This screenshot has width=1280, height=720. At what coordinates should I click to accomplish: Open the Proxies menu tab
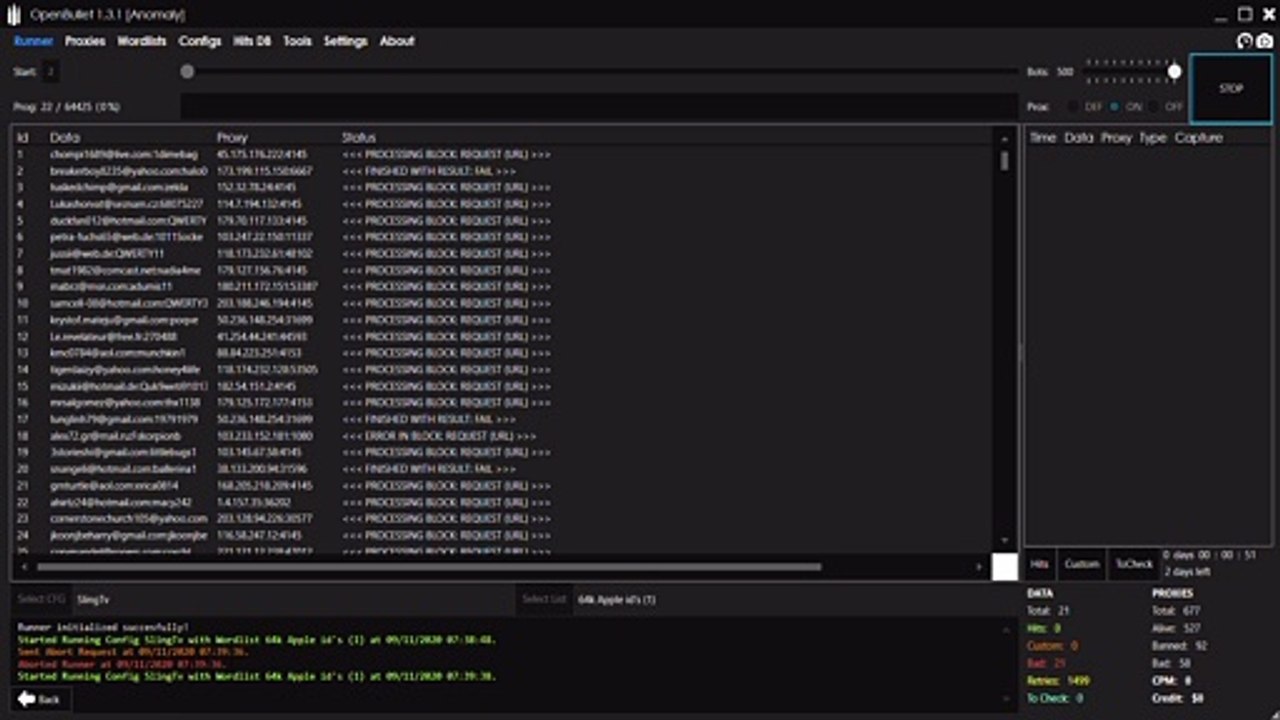coord(85,41)
